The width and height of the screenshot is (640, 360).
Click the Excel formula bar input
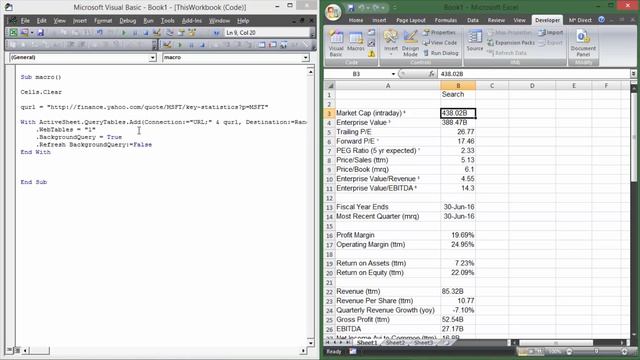click(533, 74)
